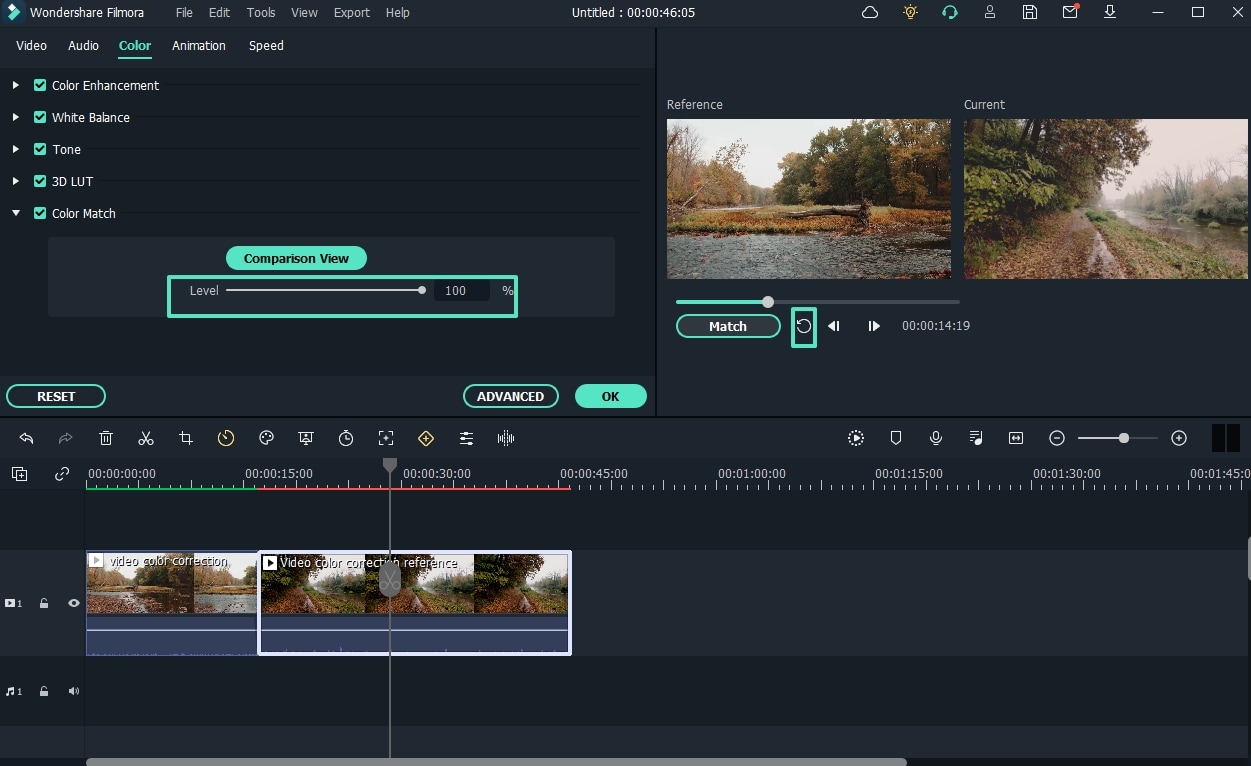1251x766 pixels.
Task: Expand the 3D LUT section
Action: pyautogui.click(x=16, y=181)
